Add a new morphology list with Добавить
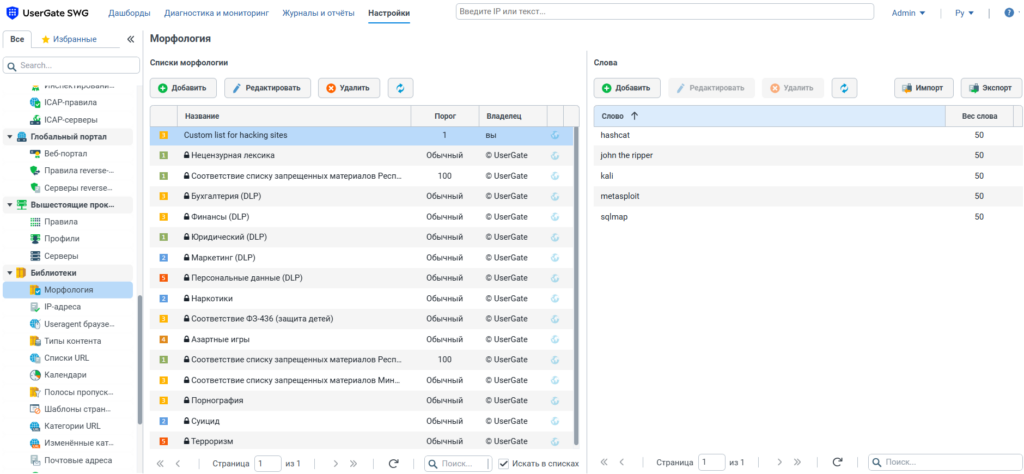 (x=182, y=87)
